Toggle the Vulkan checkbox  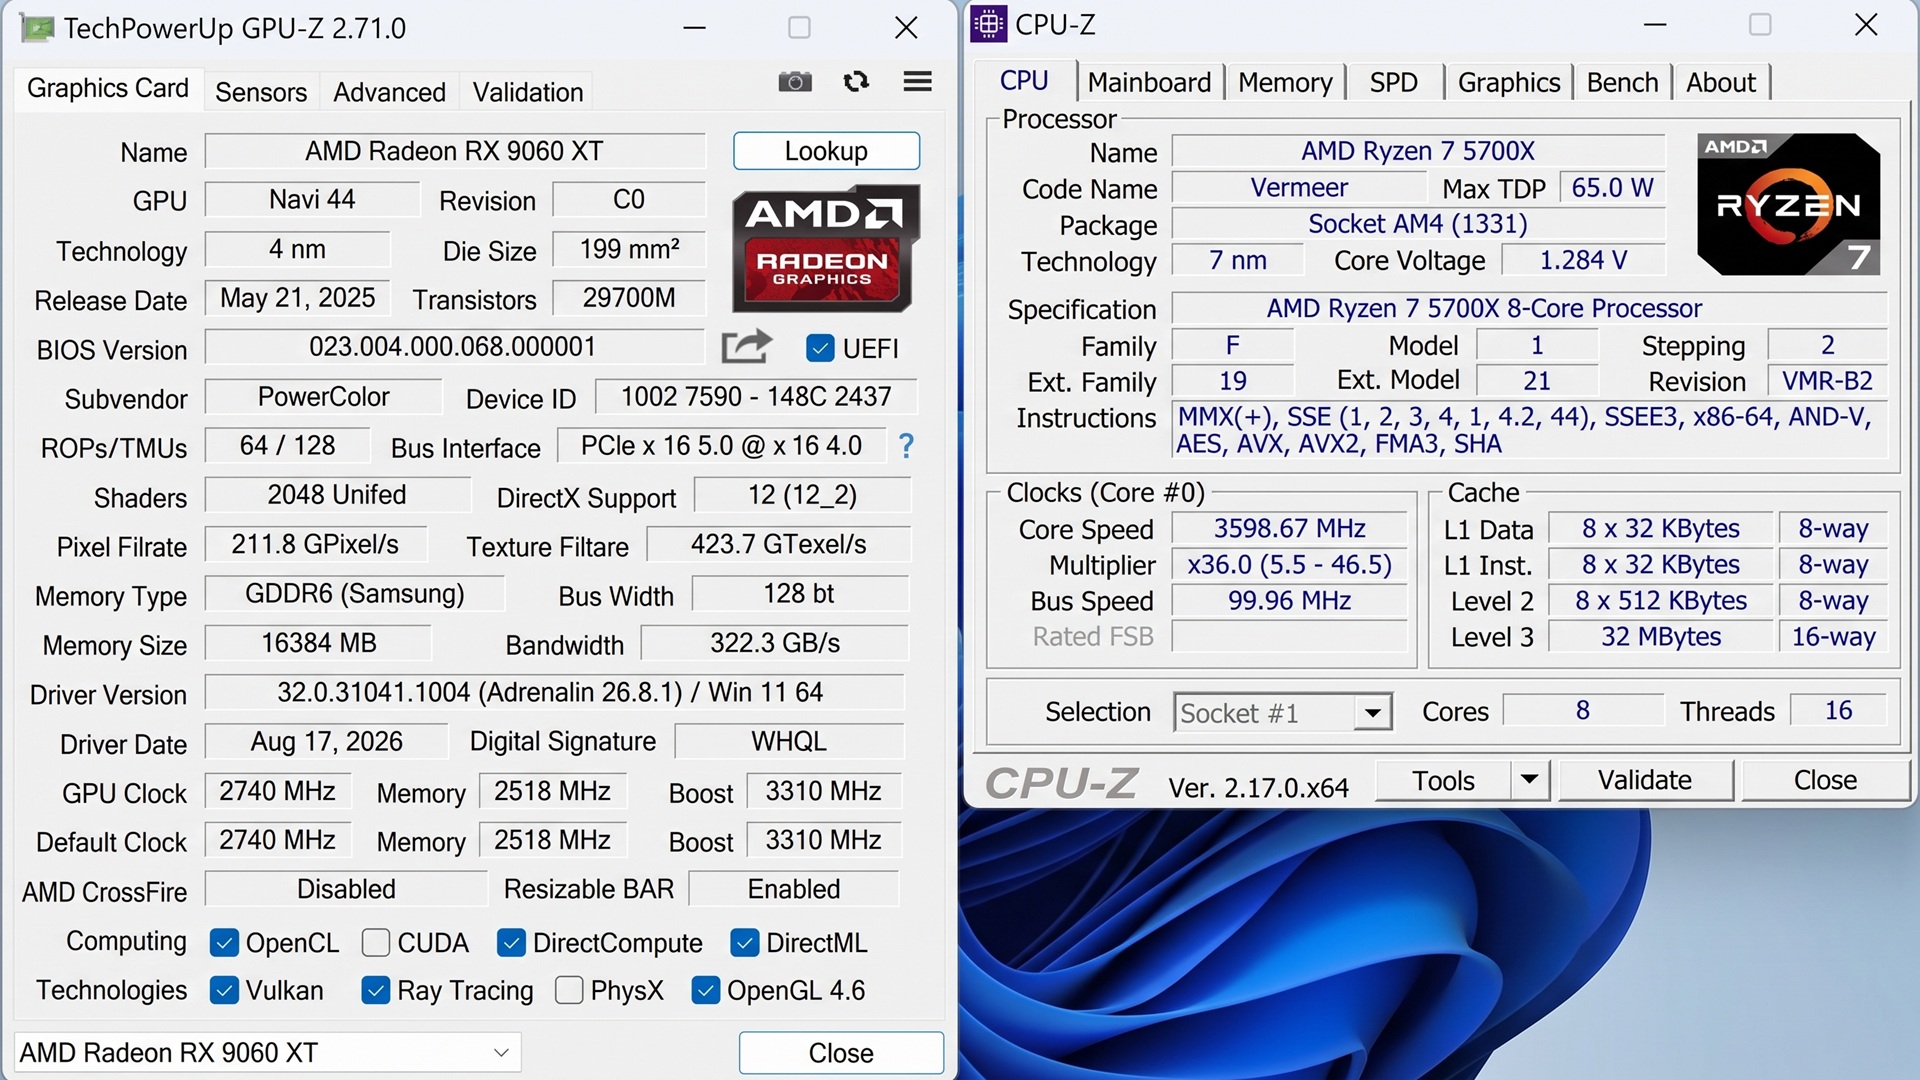224,990
